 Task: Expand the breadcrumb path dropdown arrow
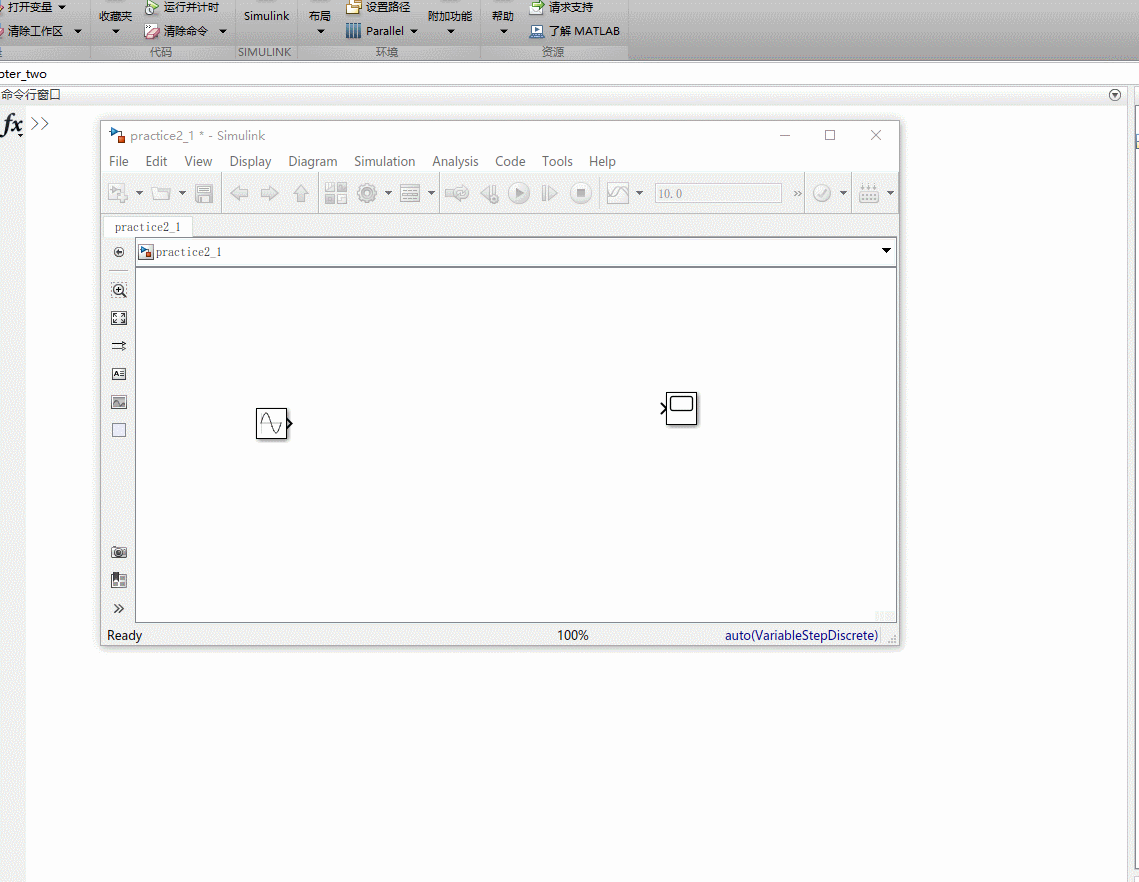pos(886,251)
